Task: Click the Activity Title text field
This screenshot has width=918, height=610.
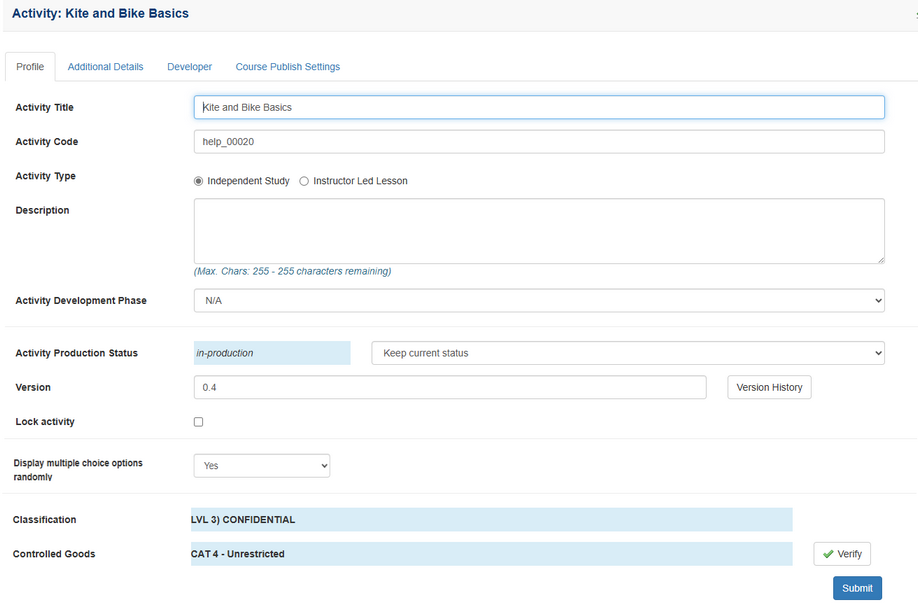Action: (538, 107)
